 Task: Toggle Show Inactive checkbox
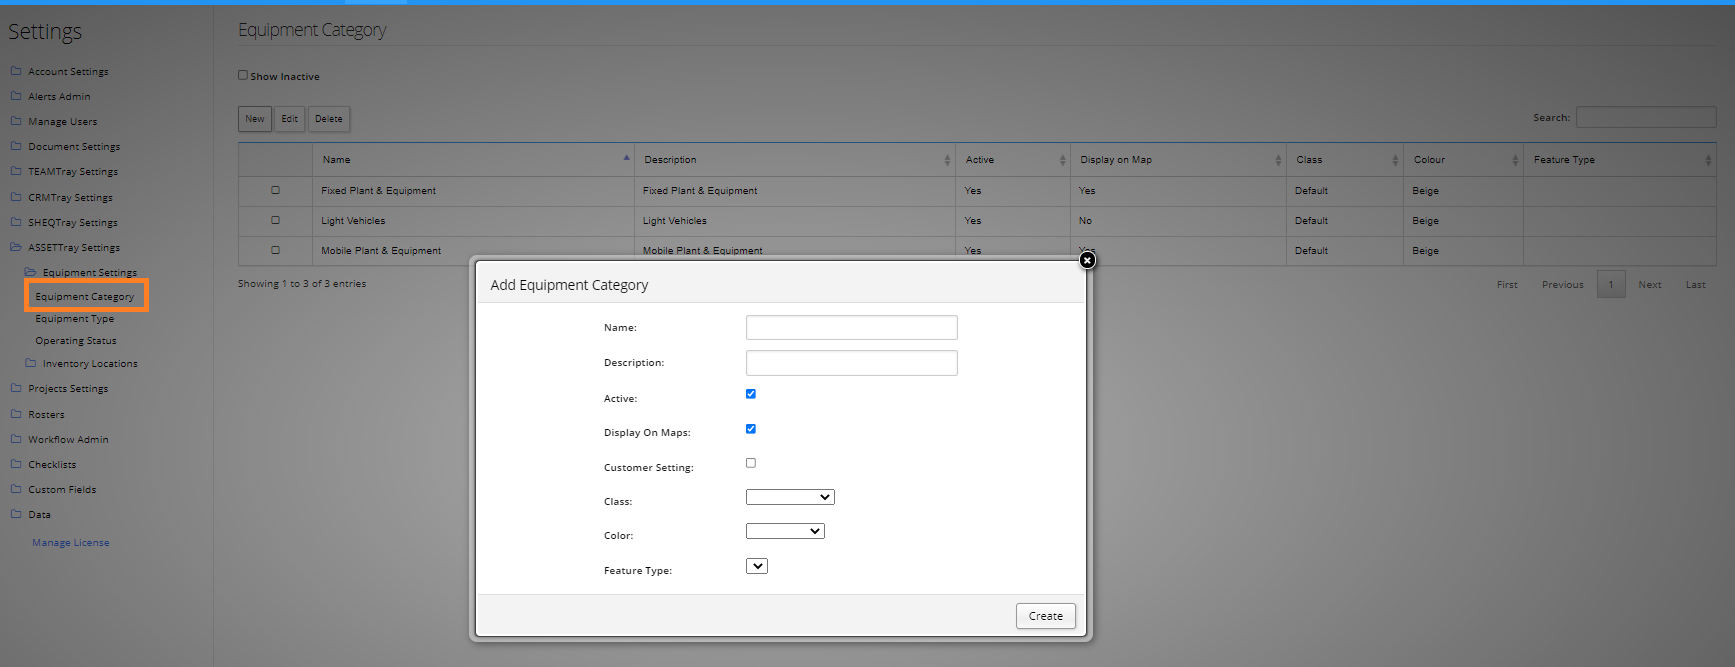coord(243,75)
